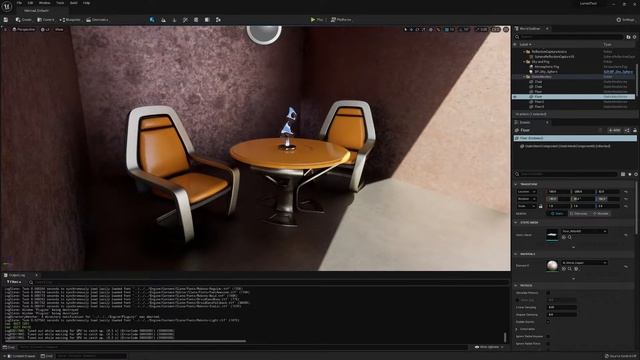Open the Tools menu
Image resolution: width=640 pixels, height=360 pixels.
[60, 3]
